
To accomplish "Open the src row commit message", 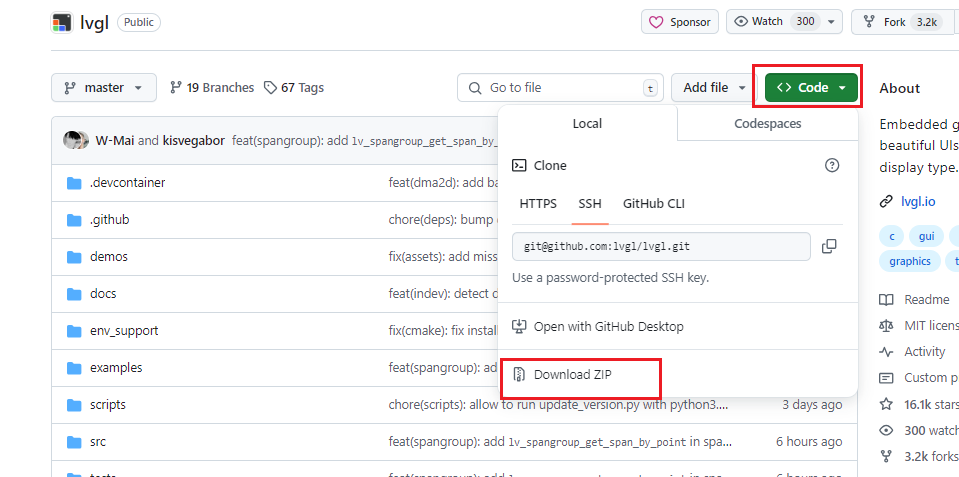I will click(x=560, y=442).
